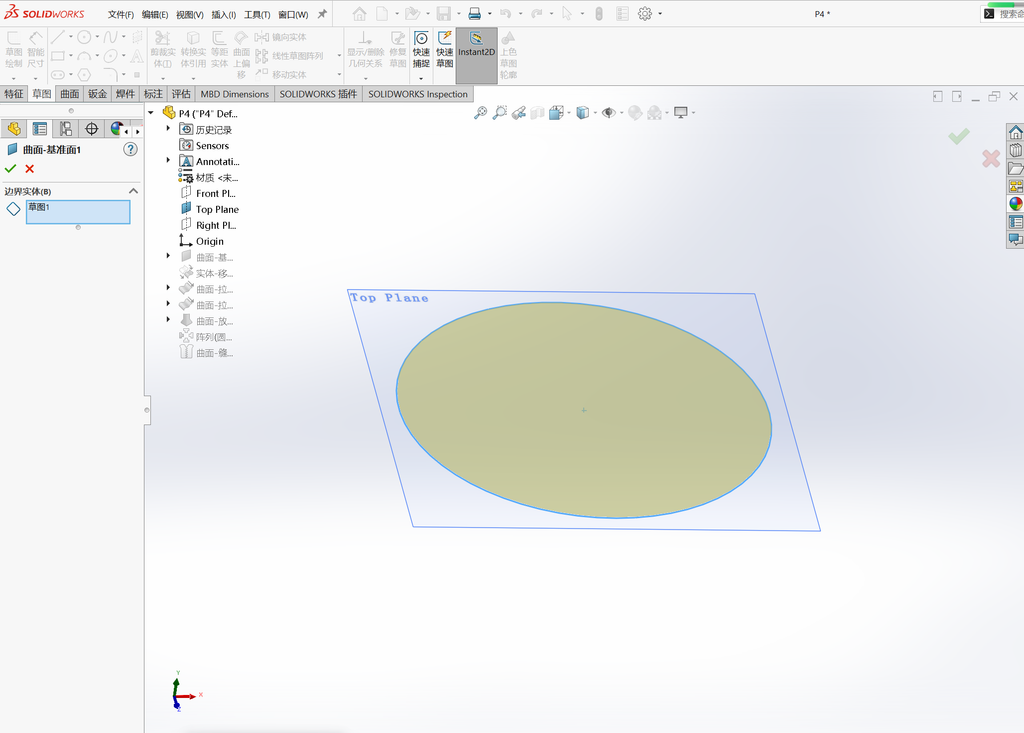
Task: Cancel the feature with the red X in PropertyManager
Action: coord(29,169)
